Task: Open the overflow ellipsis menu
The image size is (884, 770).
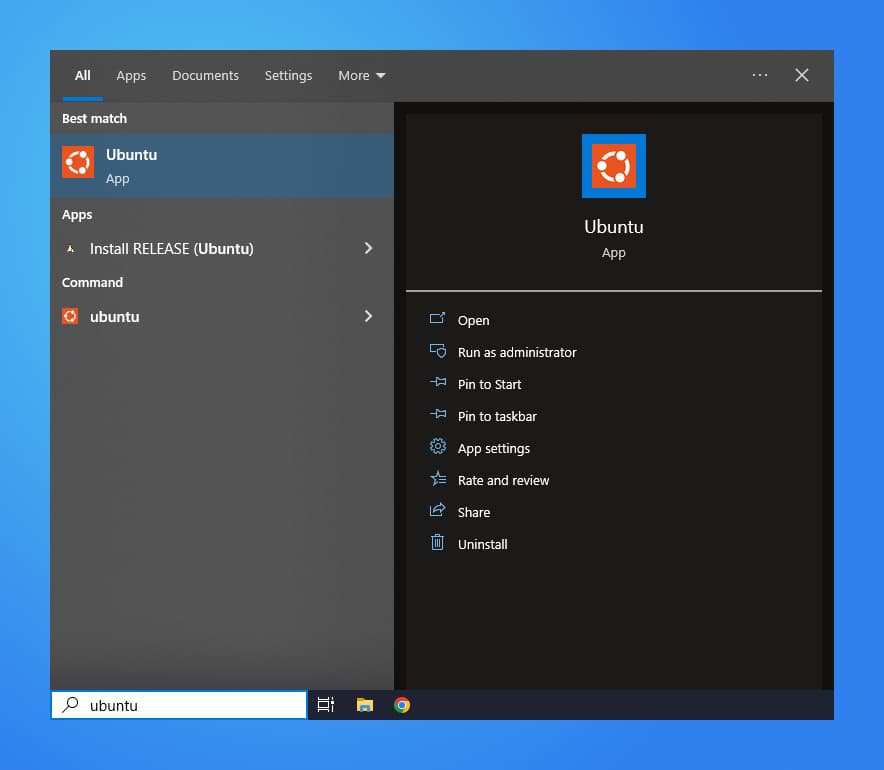Action: click(x=759, y=75)
